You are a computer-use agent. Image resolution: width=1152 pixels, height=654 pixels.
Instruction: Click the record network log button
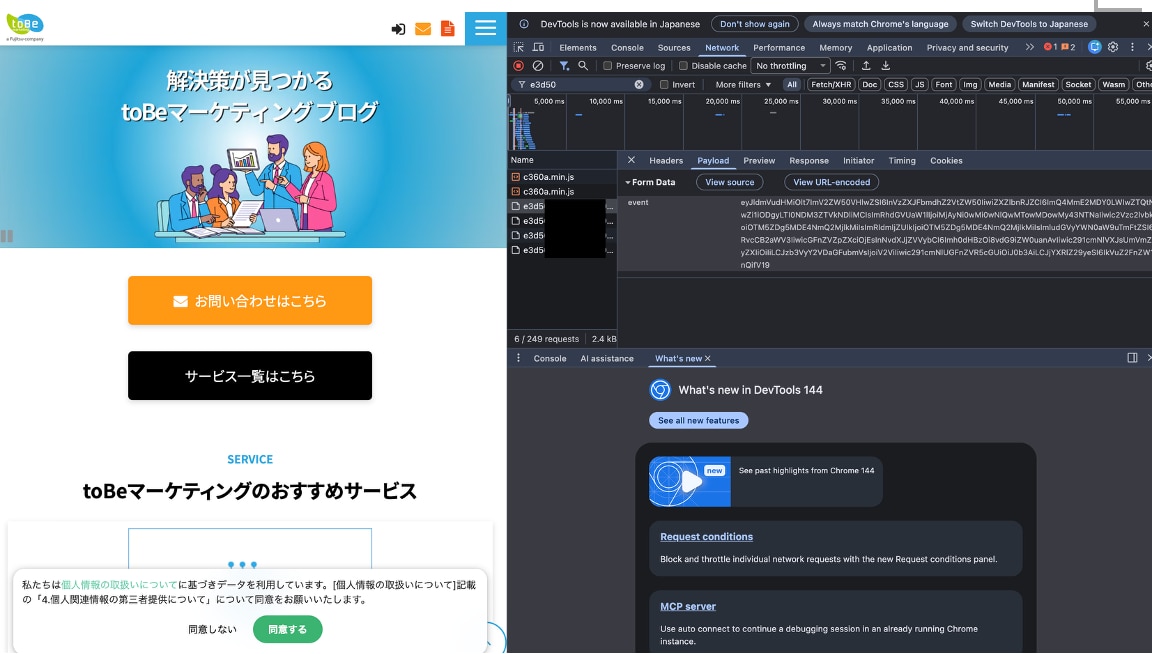tap(518, 66)
